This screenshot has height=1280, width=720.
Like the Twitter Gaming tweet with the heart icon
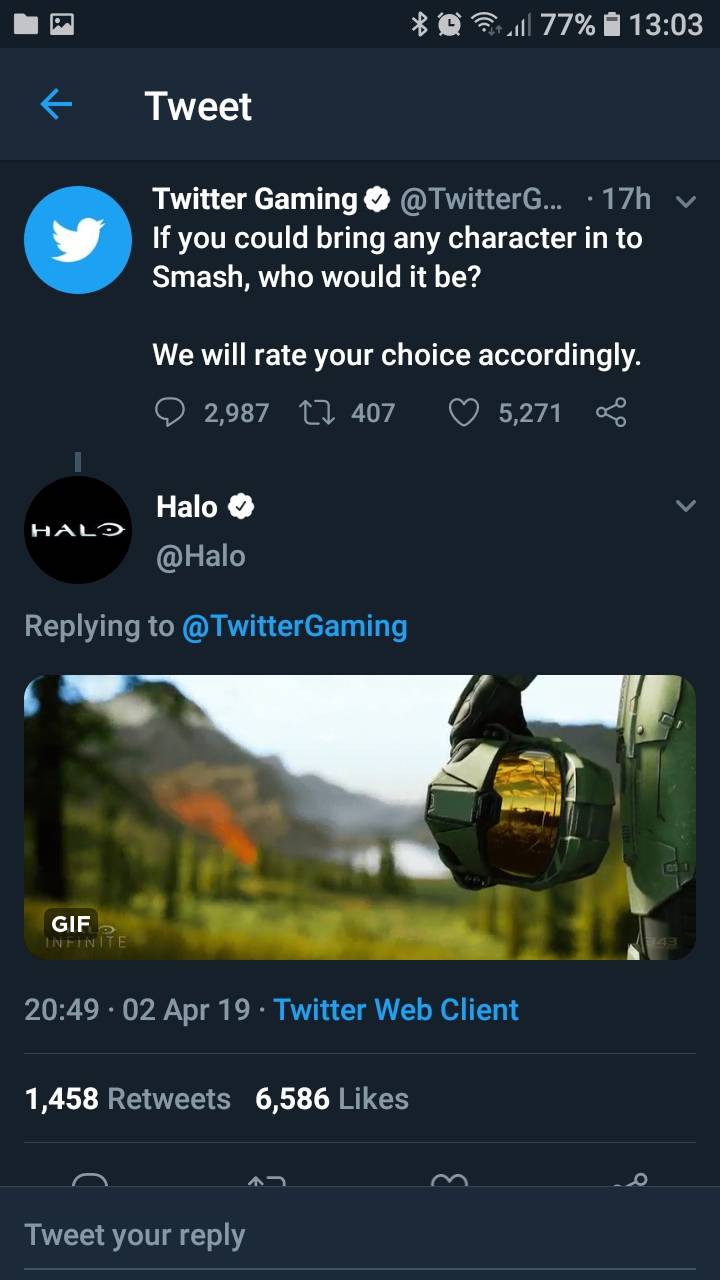[463, 412]
